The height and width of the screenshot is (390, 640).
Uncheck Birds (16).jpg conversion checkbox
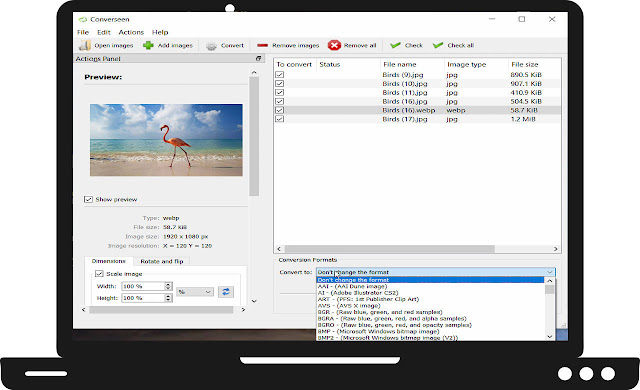click(280, 101)
